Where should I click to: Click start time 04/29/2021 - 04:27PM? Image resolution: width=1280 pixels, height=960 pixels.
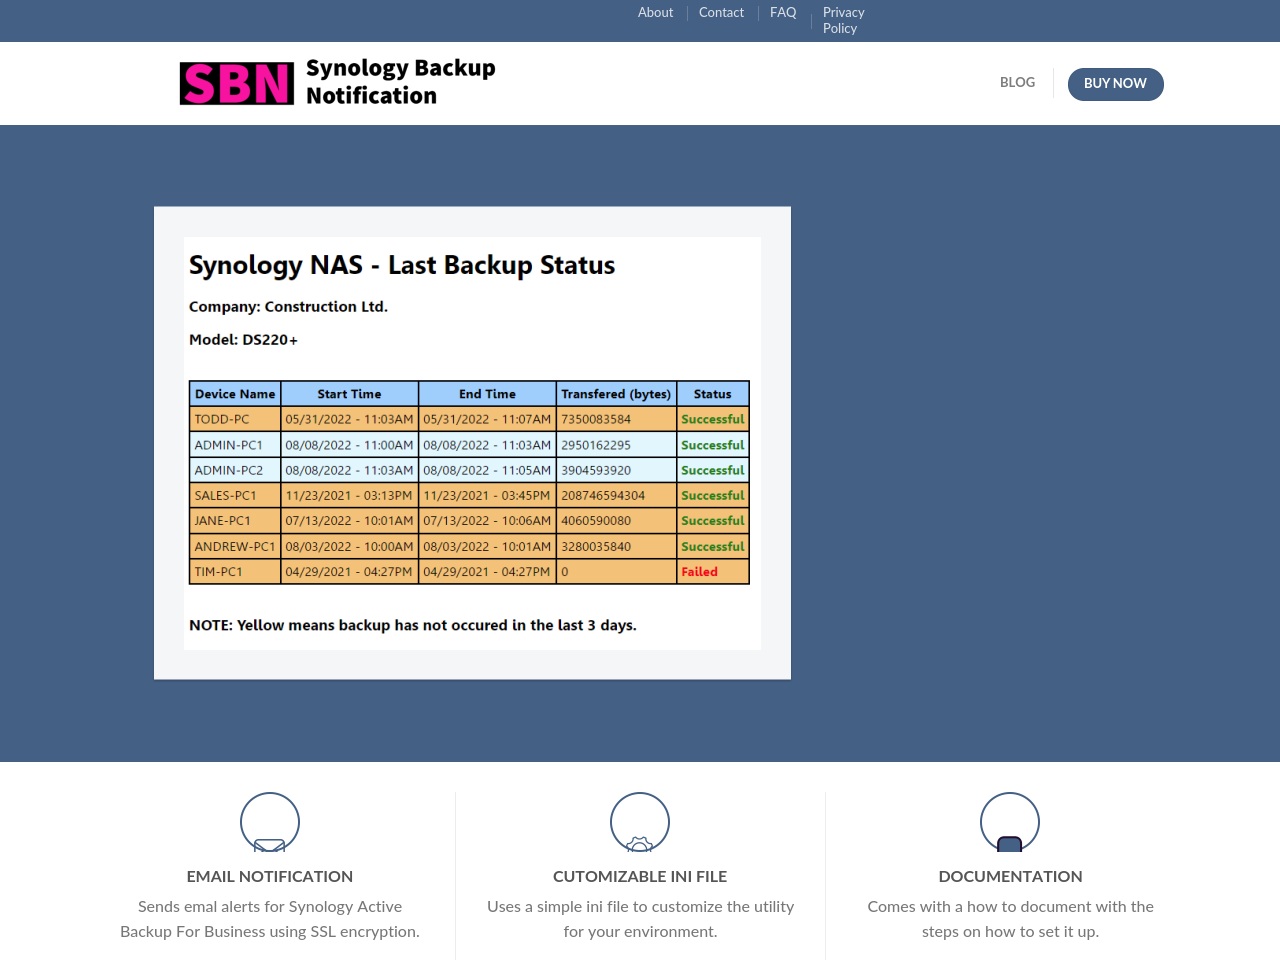click(x=349, y=572)
